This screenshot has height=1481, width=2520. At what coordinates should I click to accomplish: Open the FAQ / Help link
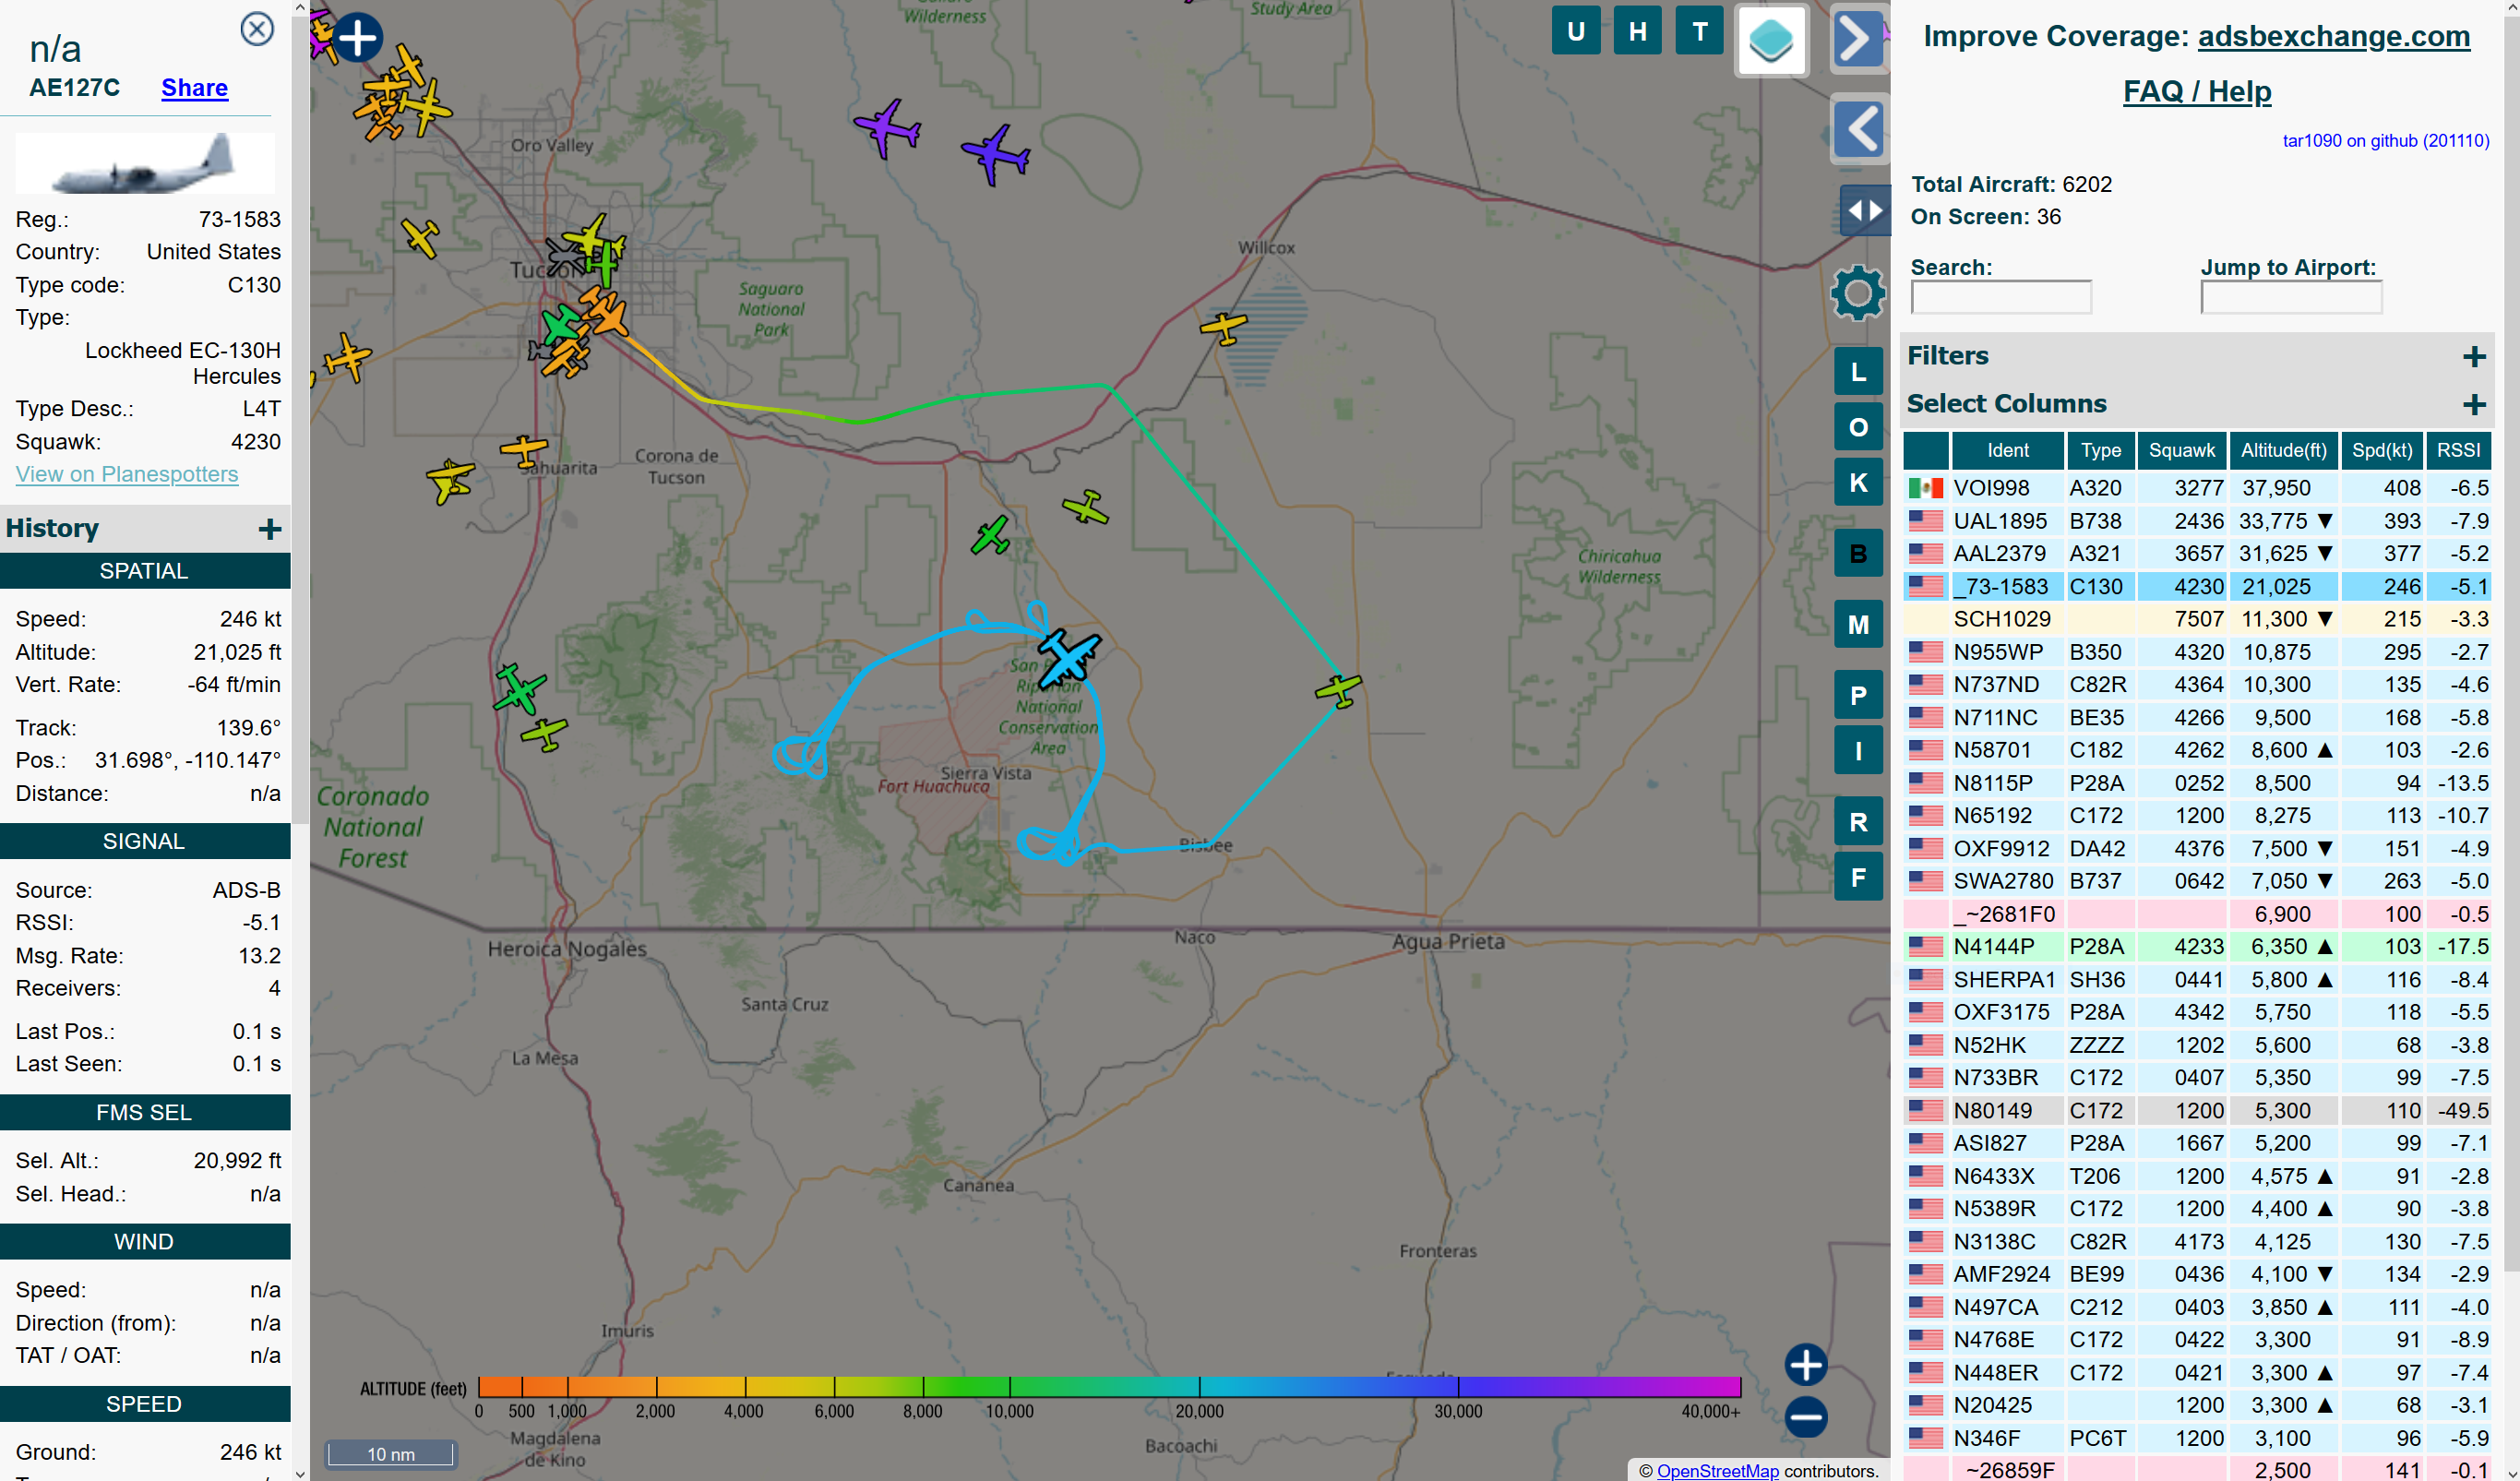[2197, 91]
